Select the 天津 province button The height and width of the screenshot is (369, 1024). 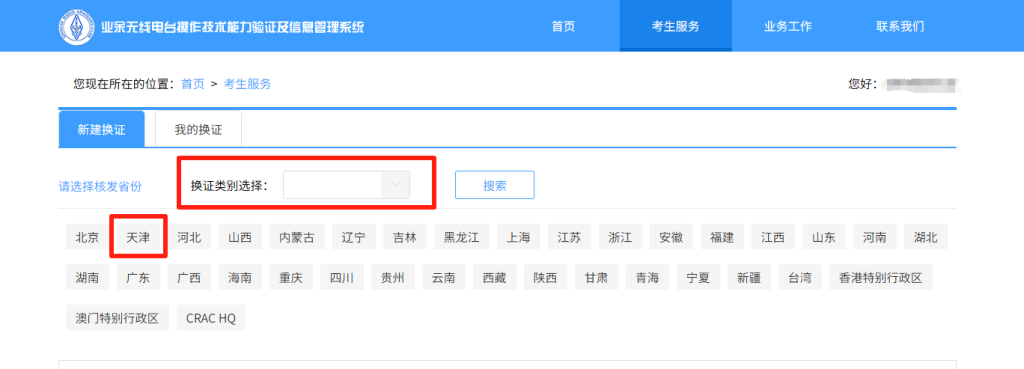coord(138,237)
